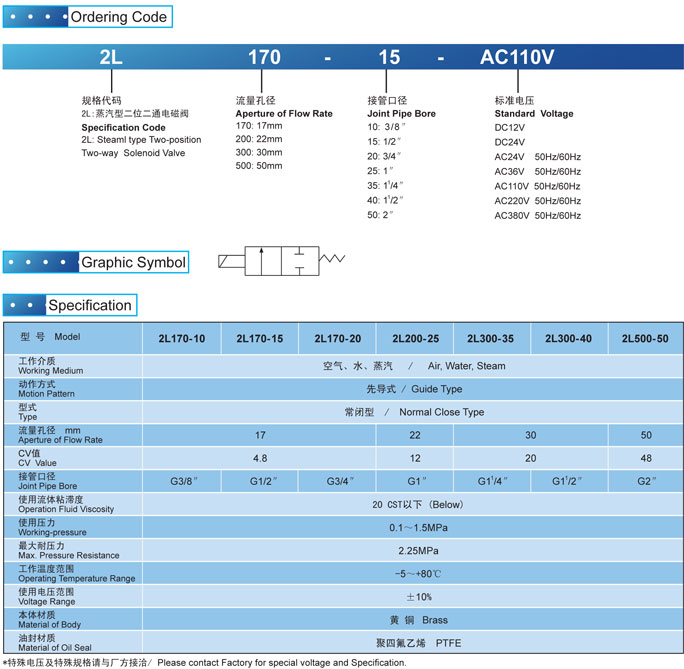Click the '22' aperture value in the table
This screenshot has width=684, height=669.
(415, 435)
